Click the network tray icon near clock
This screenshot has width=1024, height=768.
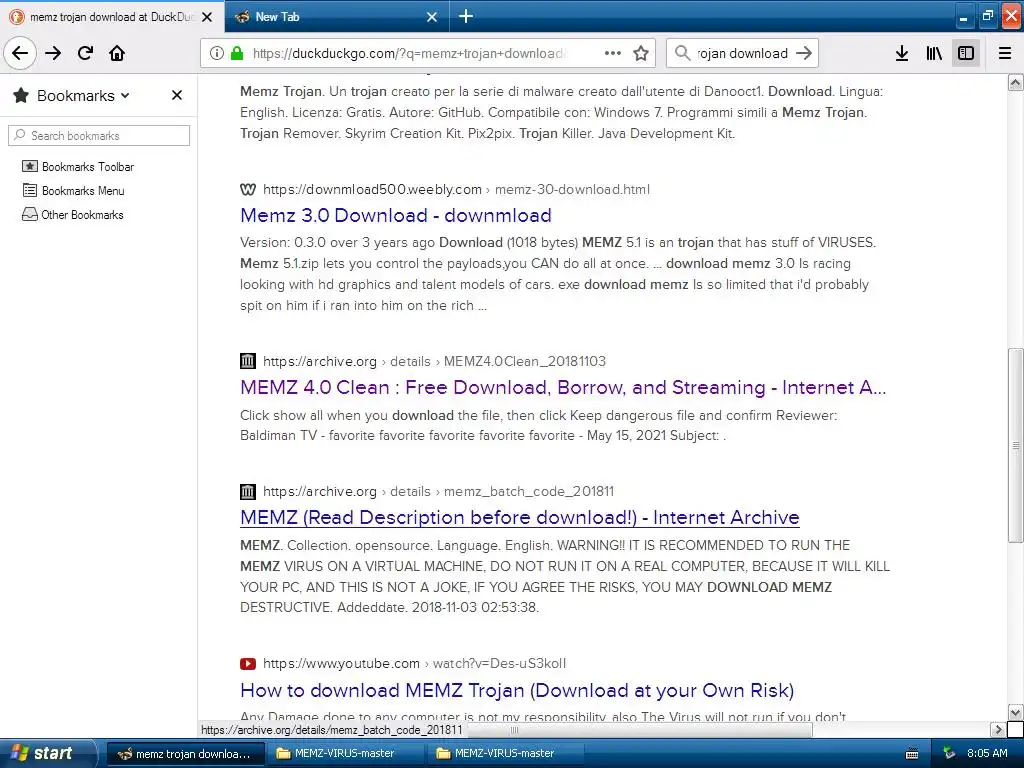click(949, 754)
